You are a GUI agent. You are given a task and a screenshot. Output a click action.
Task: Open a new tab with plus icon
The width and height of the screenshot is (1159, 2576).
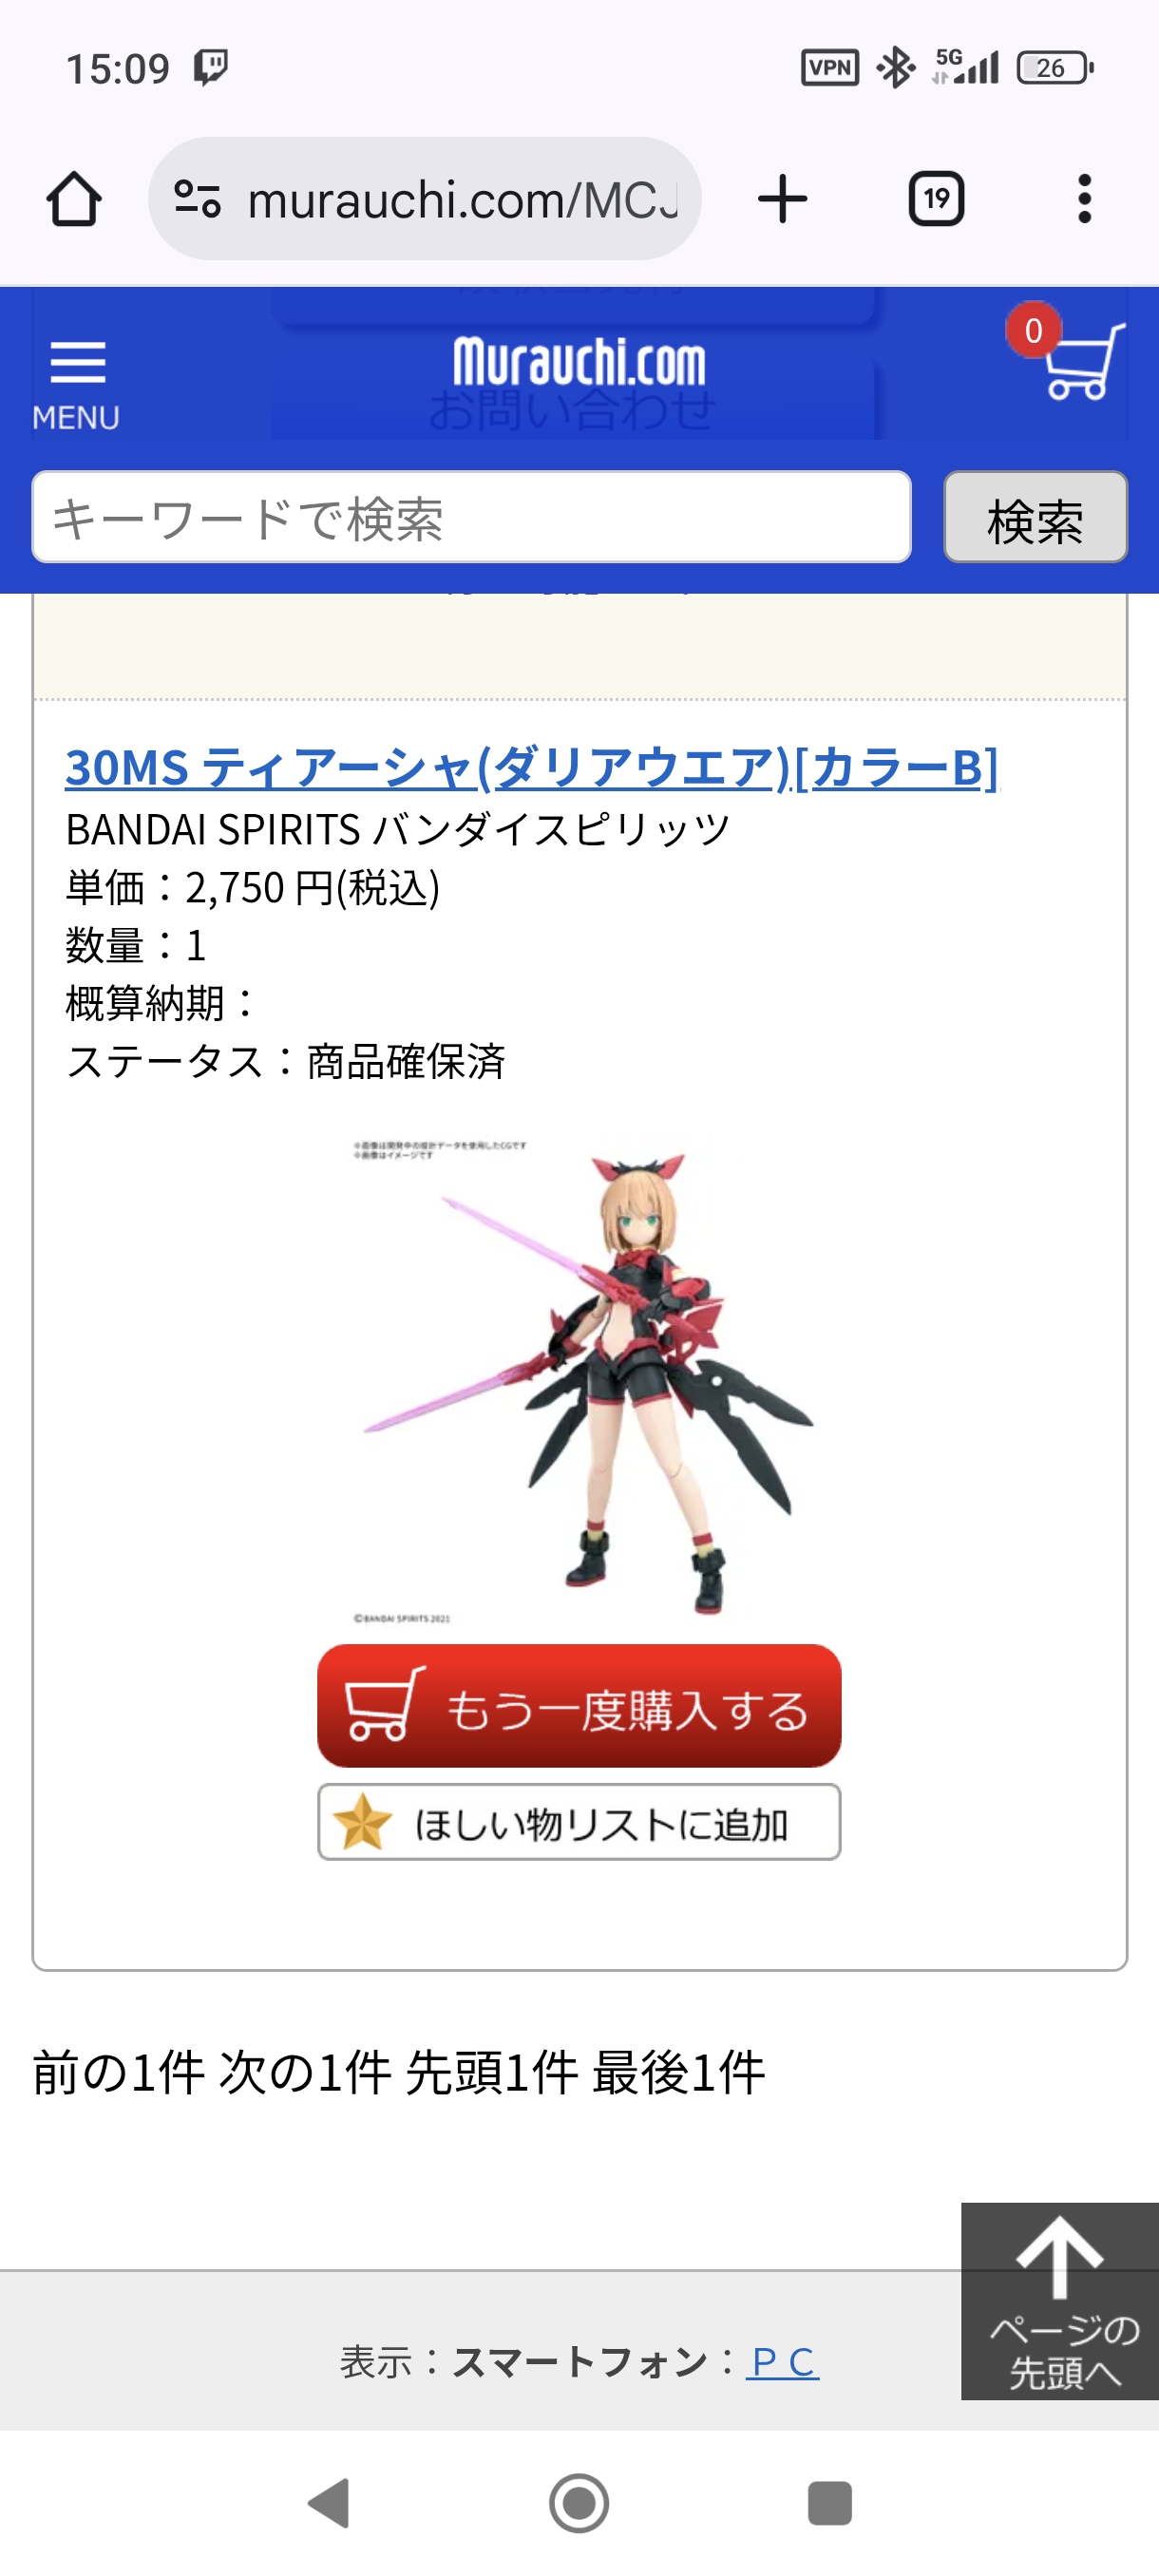click(x=782, y=199)
